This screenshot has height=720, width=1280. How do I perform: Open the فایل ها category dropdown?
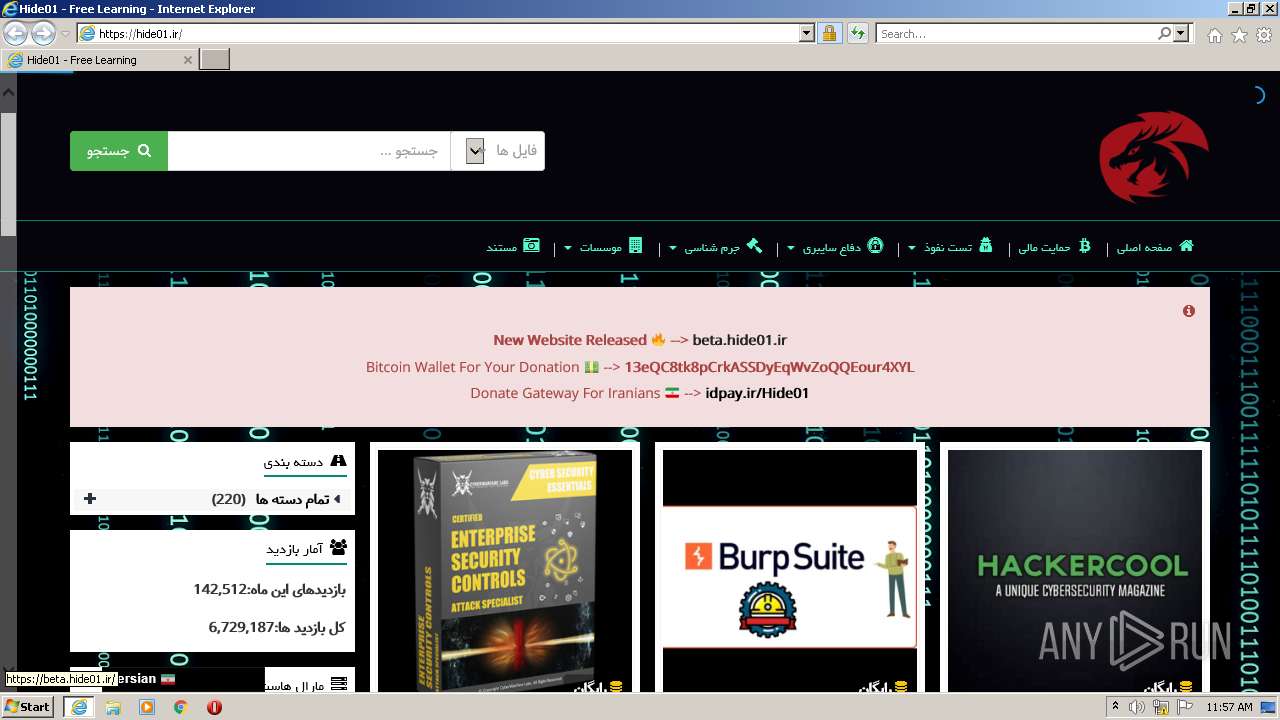point(498,151)
